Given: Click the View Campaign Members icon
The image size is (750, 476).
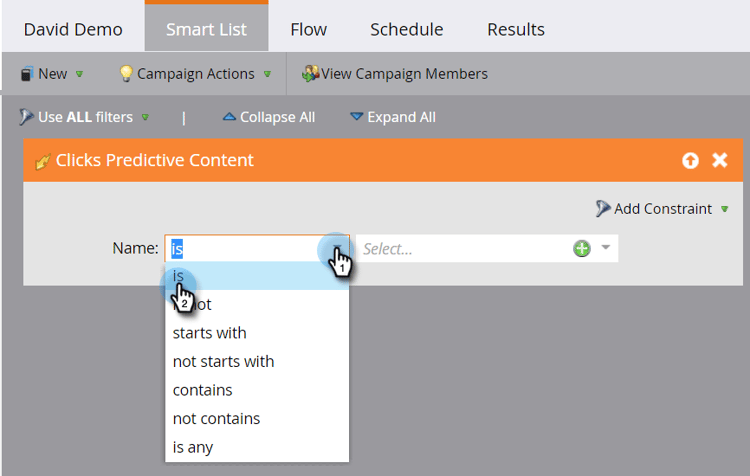Looking at the screenshot, I should (310, 74).
